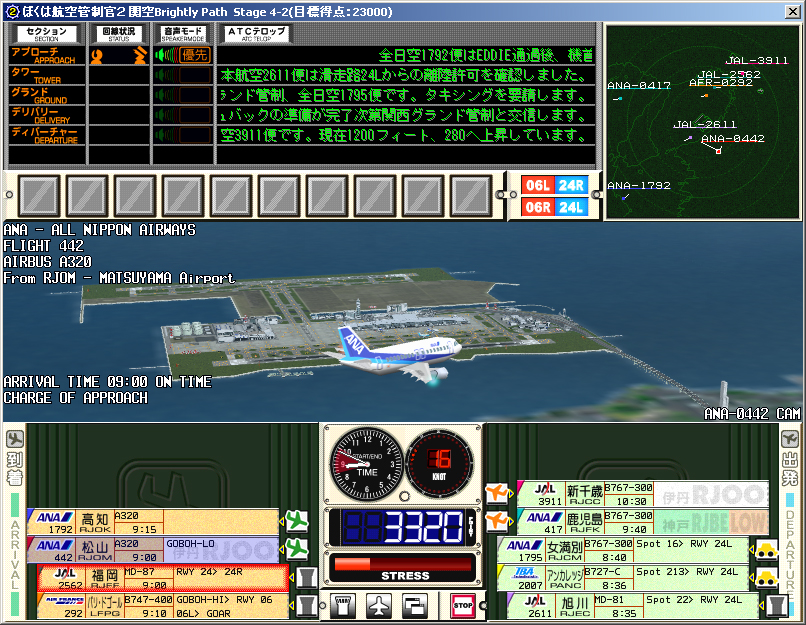Open the Arrival panel tab icon

tap(14, 440)
